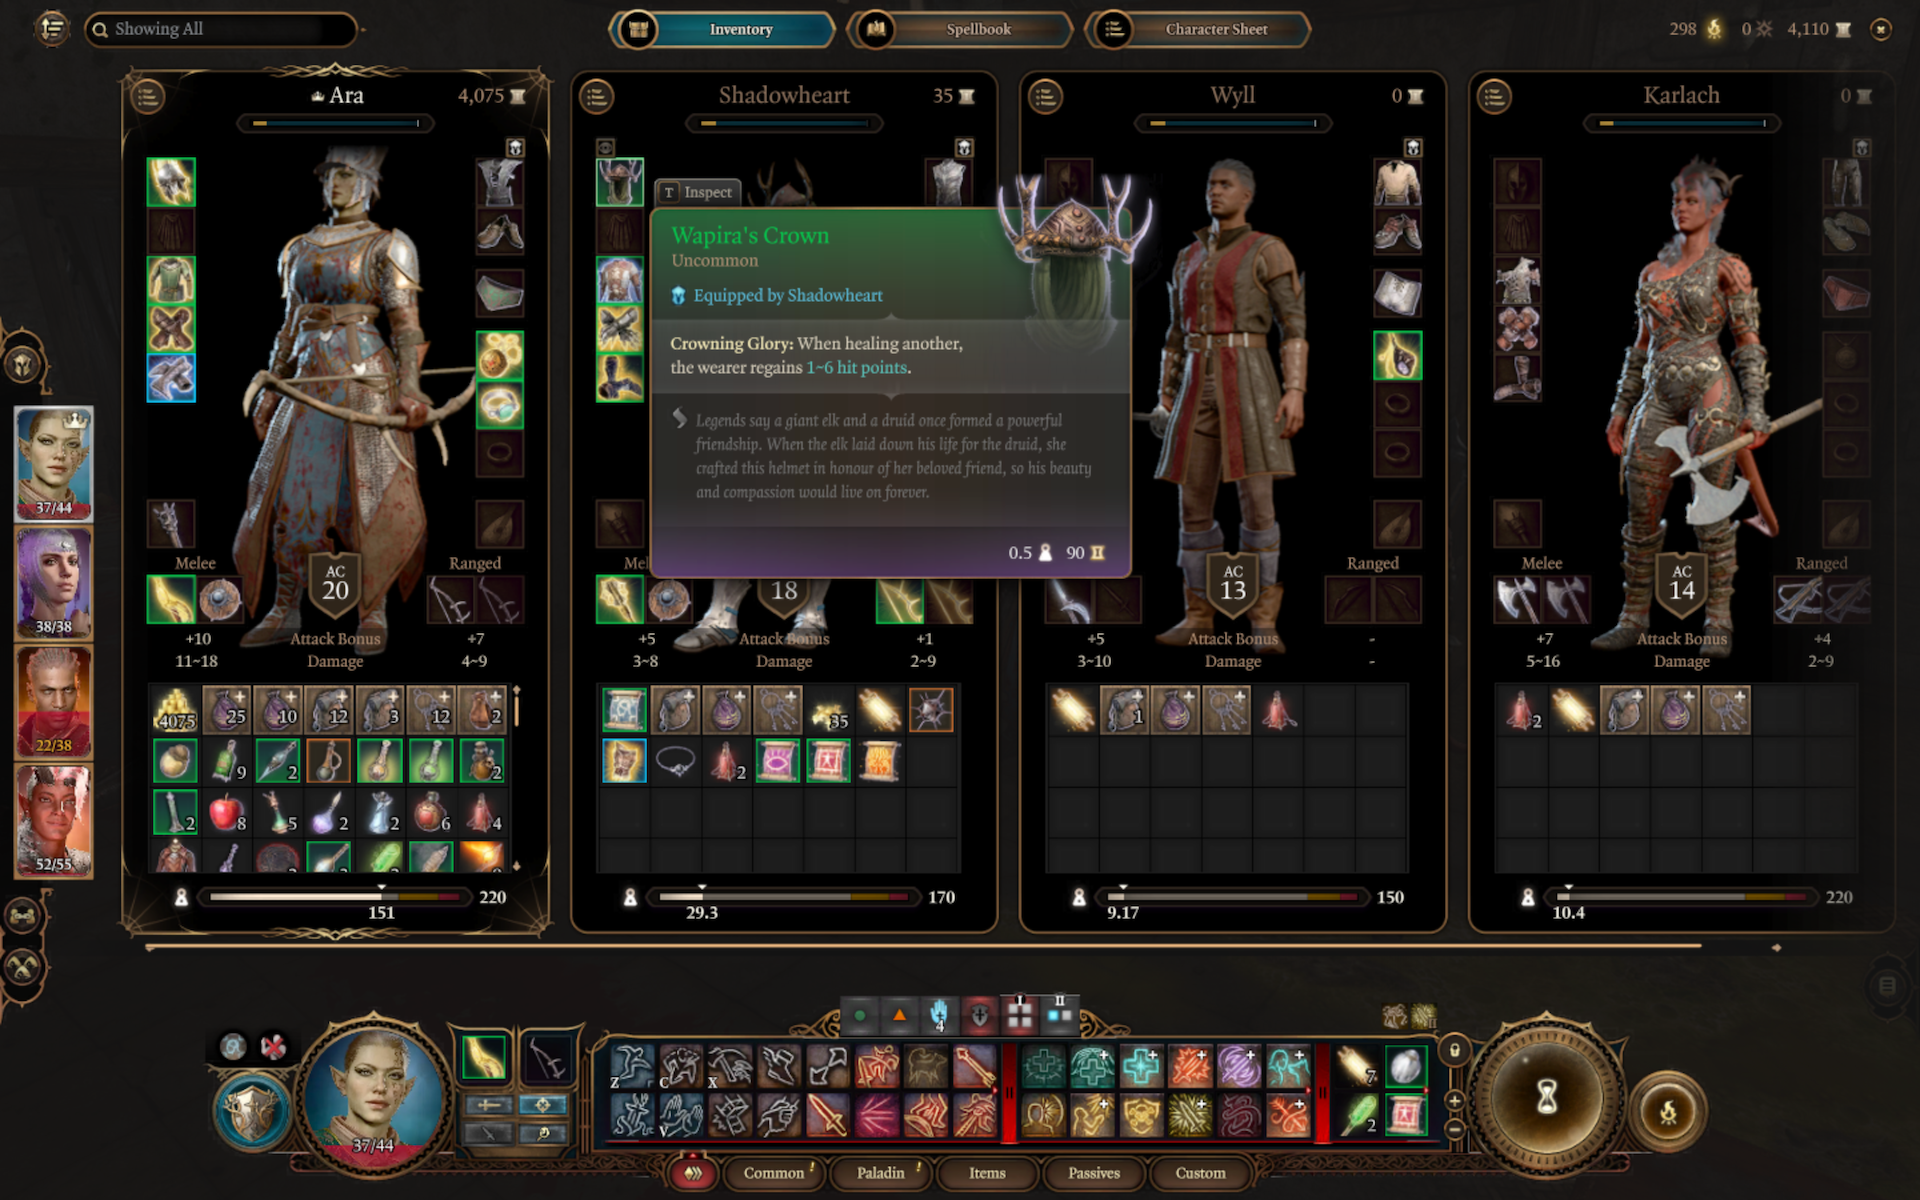Click Ara's equipped helmet slot
1920x1200 pixels.
[171, 182]
